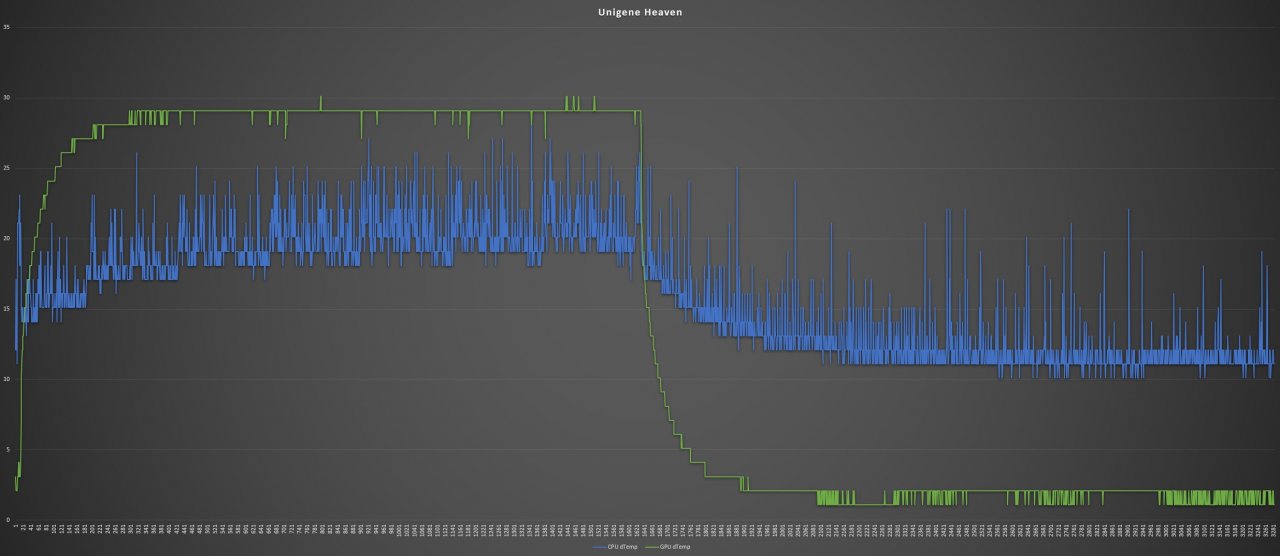The image size is (1280, 556).
Task: Select the y-axis label 20
Action: click(x=7, y=238)
